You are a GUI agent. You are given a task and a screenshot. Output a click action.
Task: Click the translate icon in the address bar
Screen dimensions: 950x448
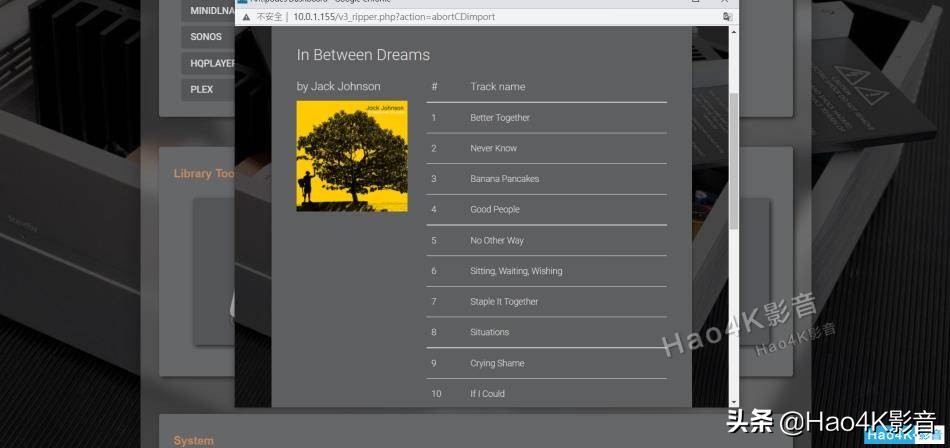727,17
